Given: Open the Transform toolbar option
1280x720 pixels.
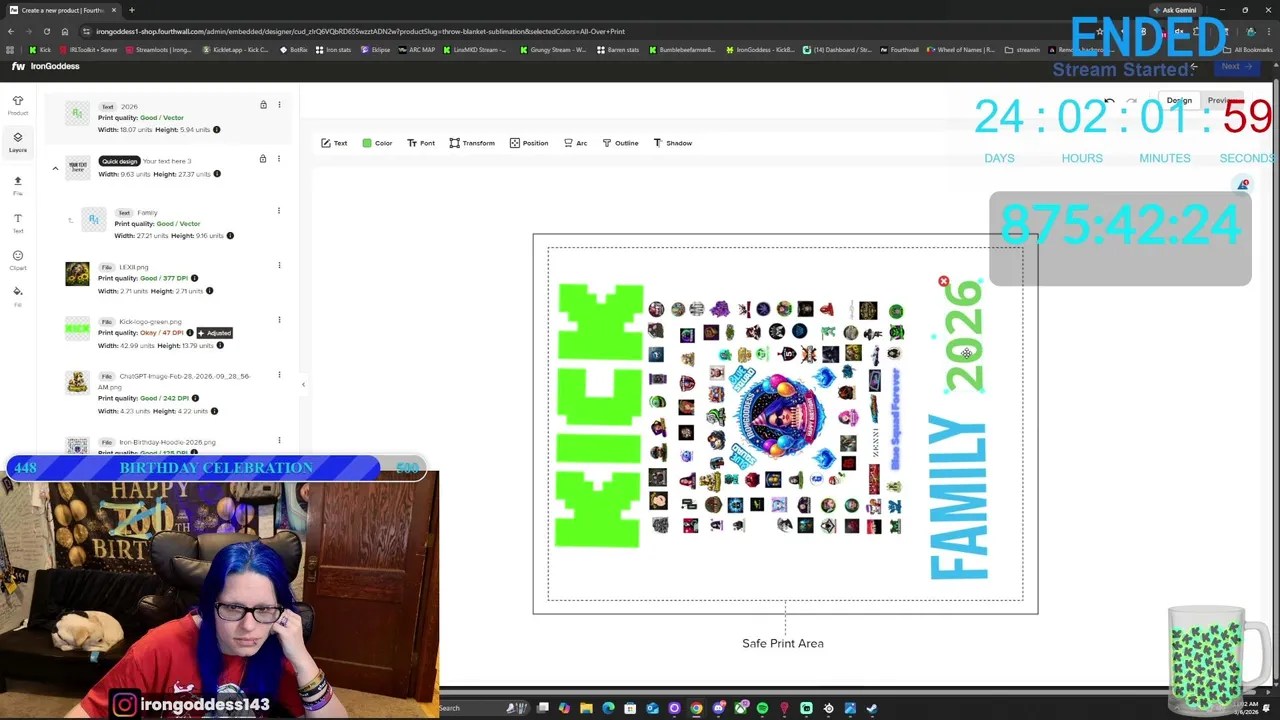Looking at the screenshot, I should click(472, 143).
